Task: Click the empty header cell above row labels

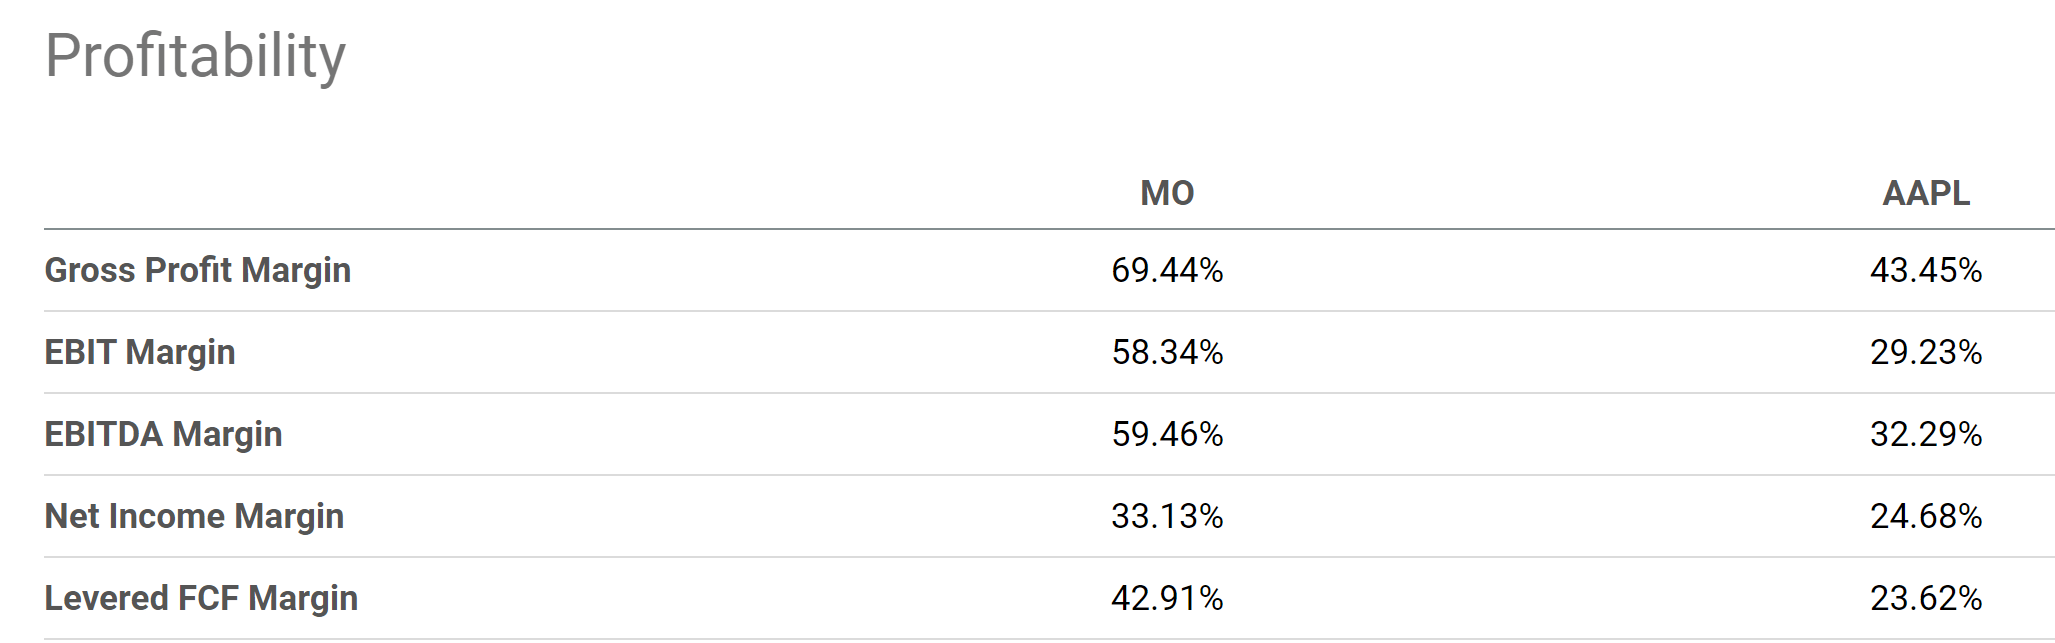Action: [400, 193]
